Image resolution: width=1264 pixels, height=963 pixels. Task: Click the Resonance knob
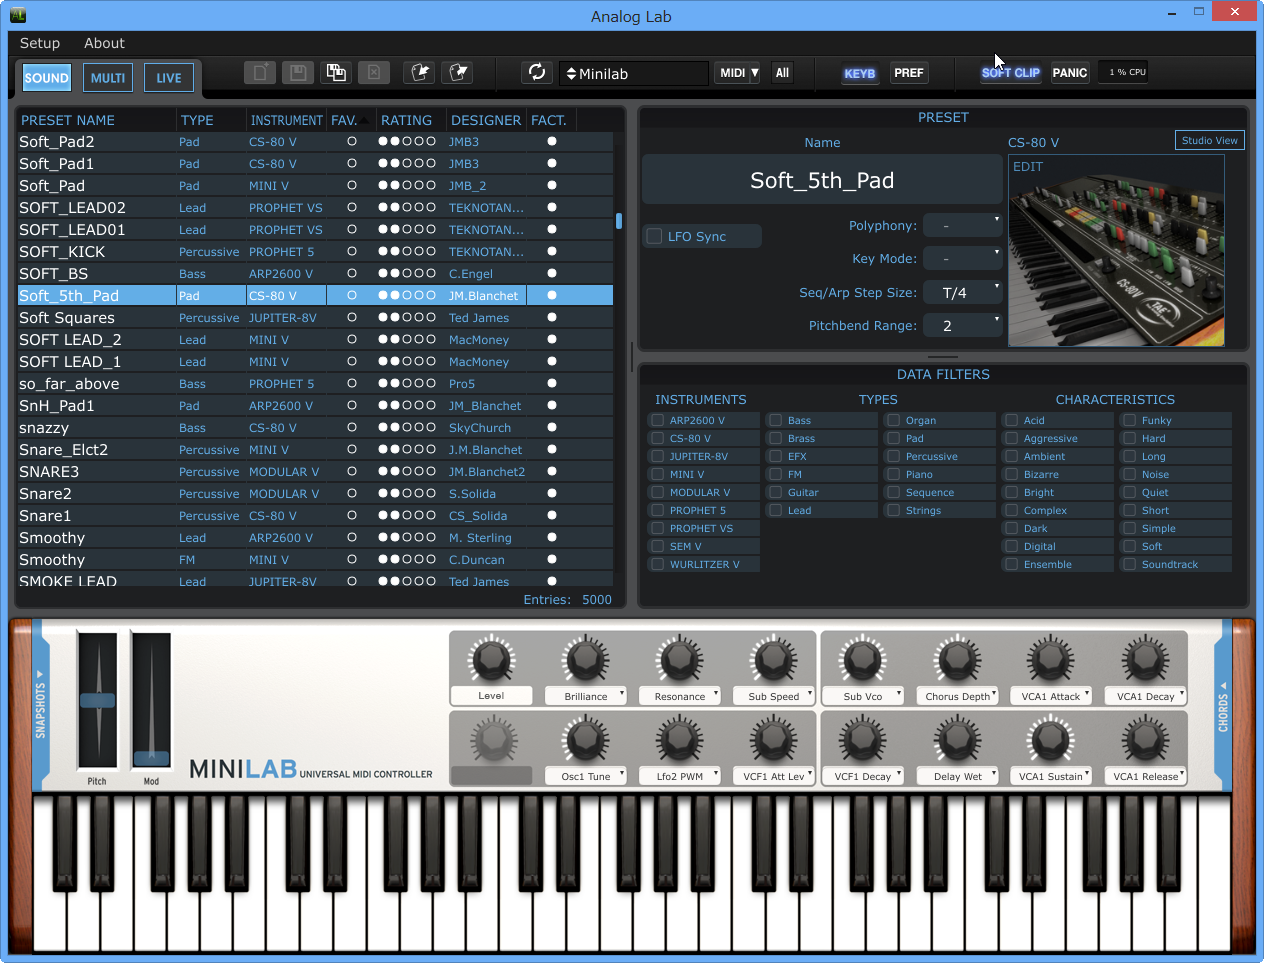[680, 659]
